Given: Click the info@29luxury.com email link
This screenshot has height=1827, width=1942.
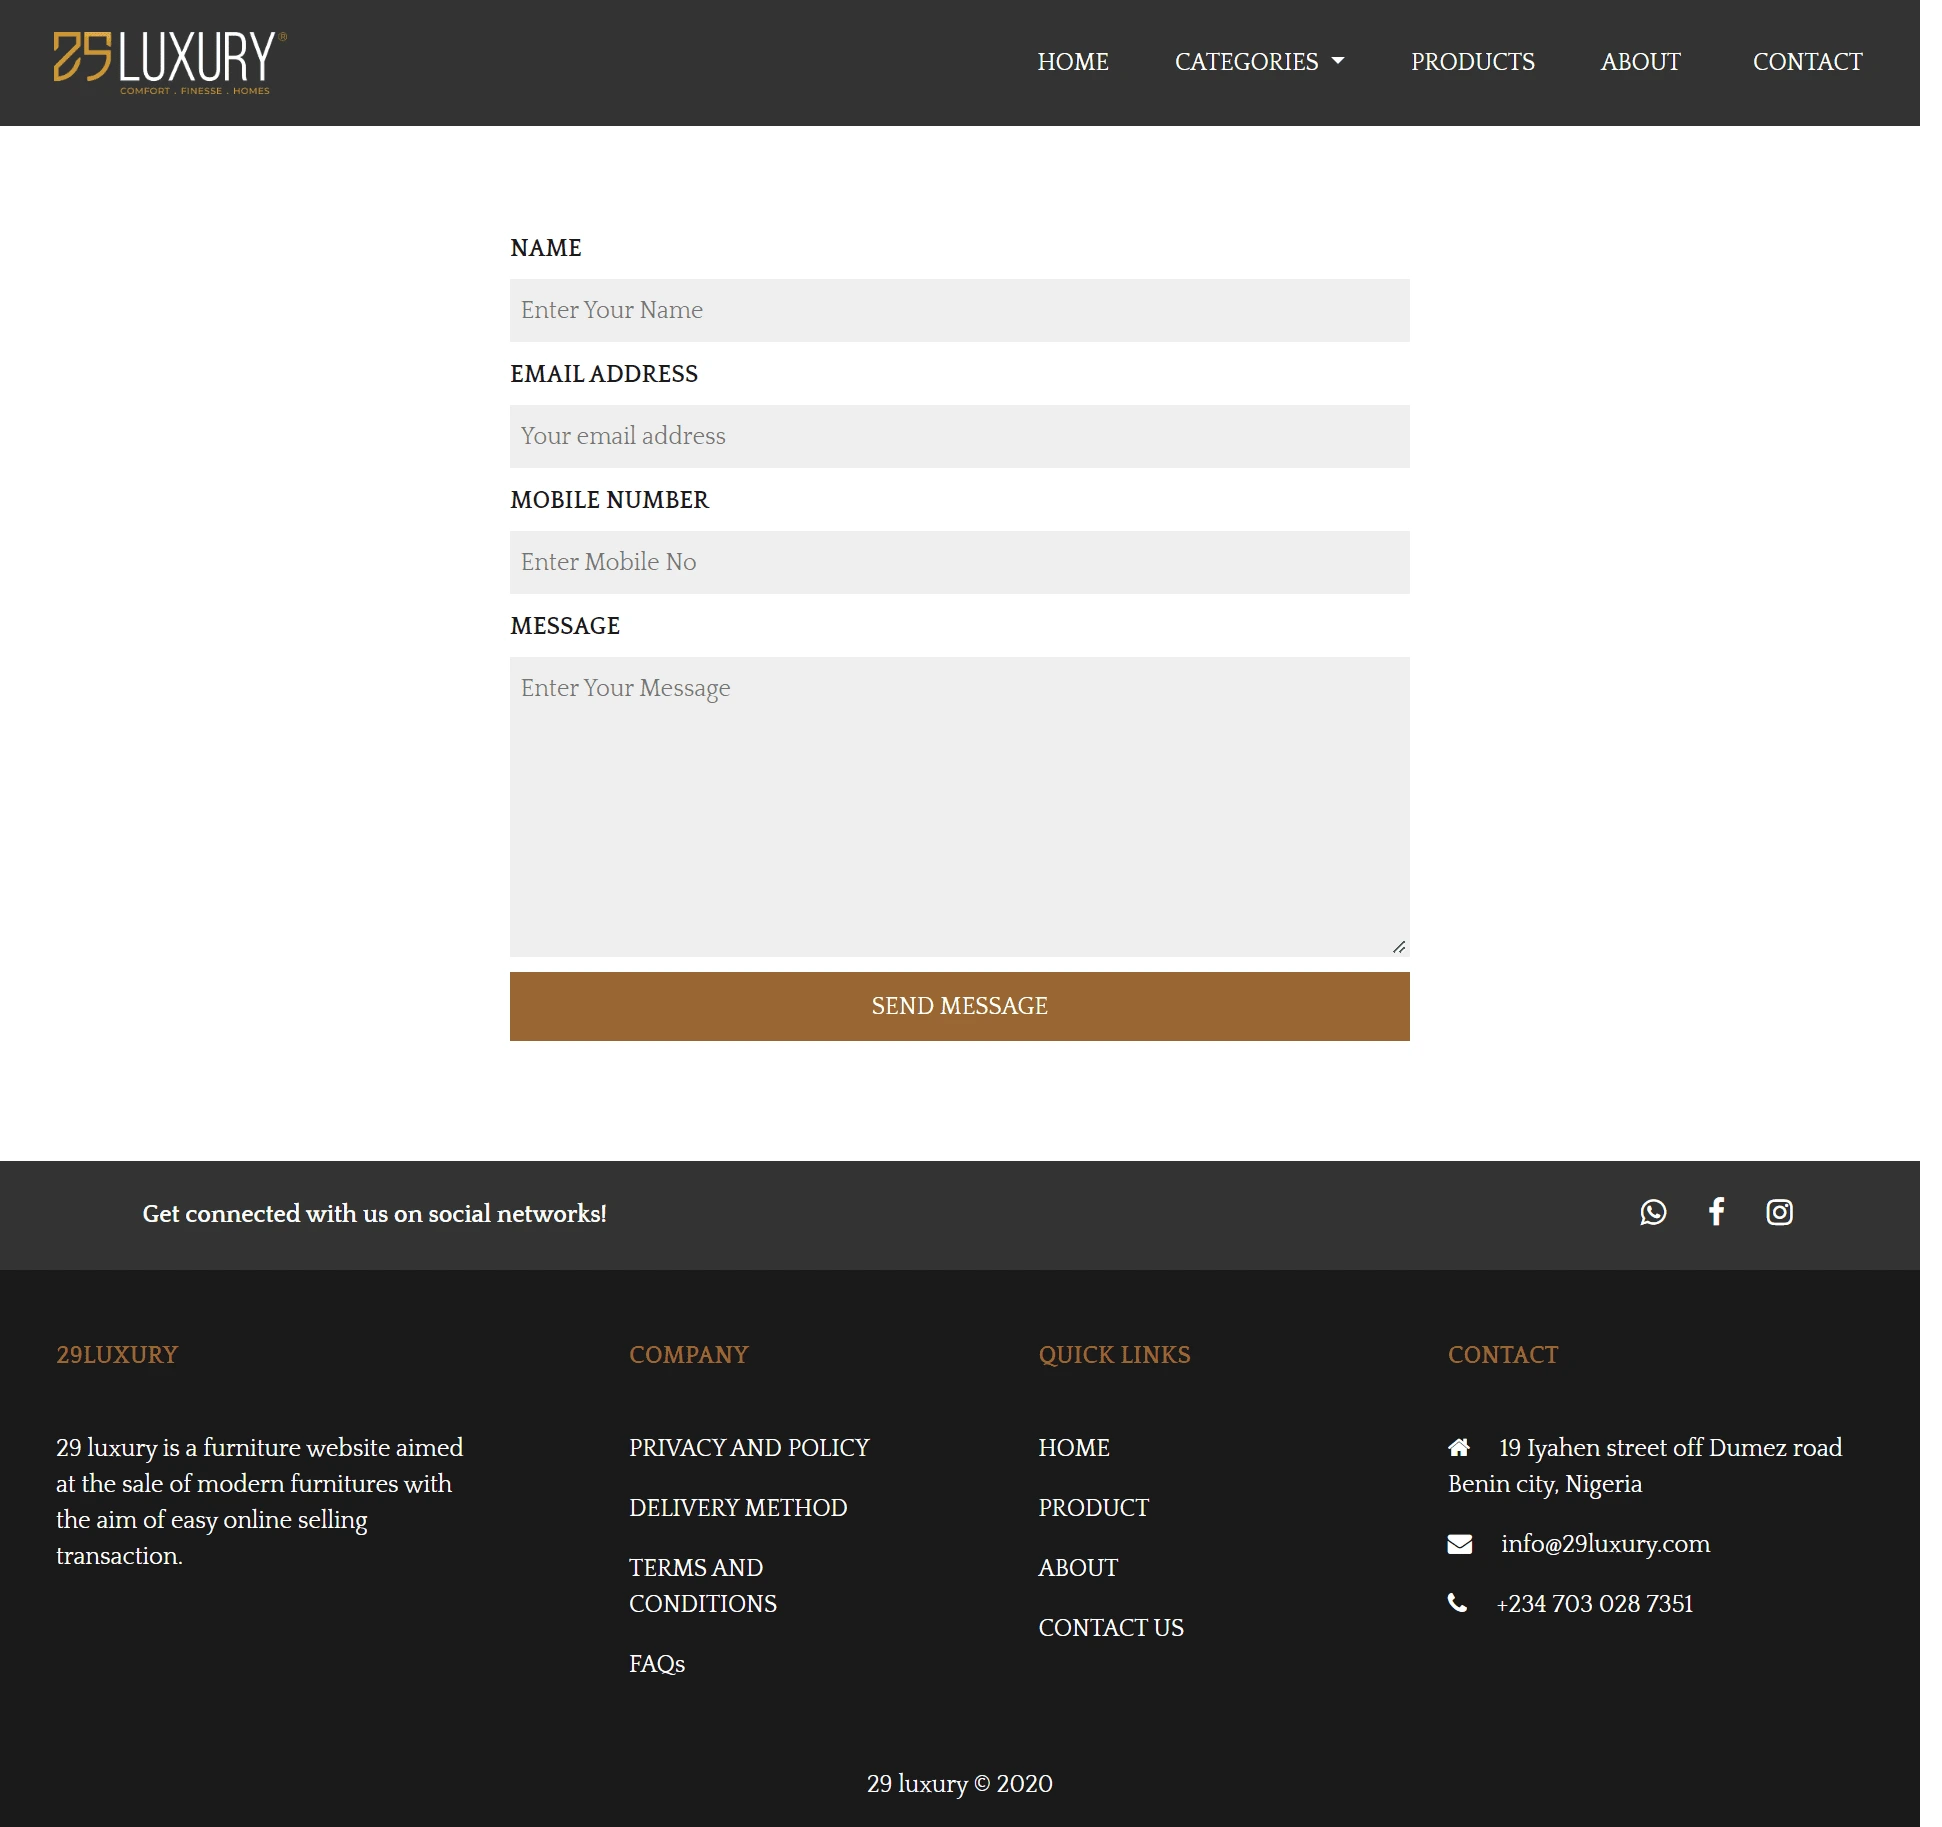Looking at the screenshot, I should 1605,1544.
